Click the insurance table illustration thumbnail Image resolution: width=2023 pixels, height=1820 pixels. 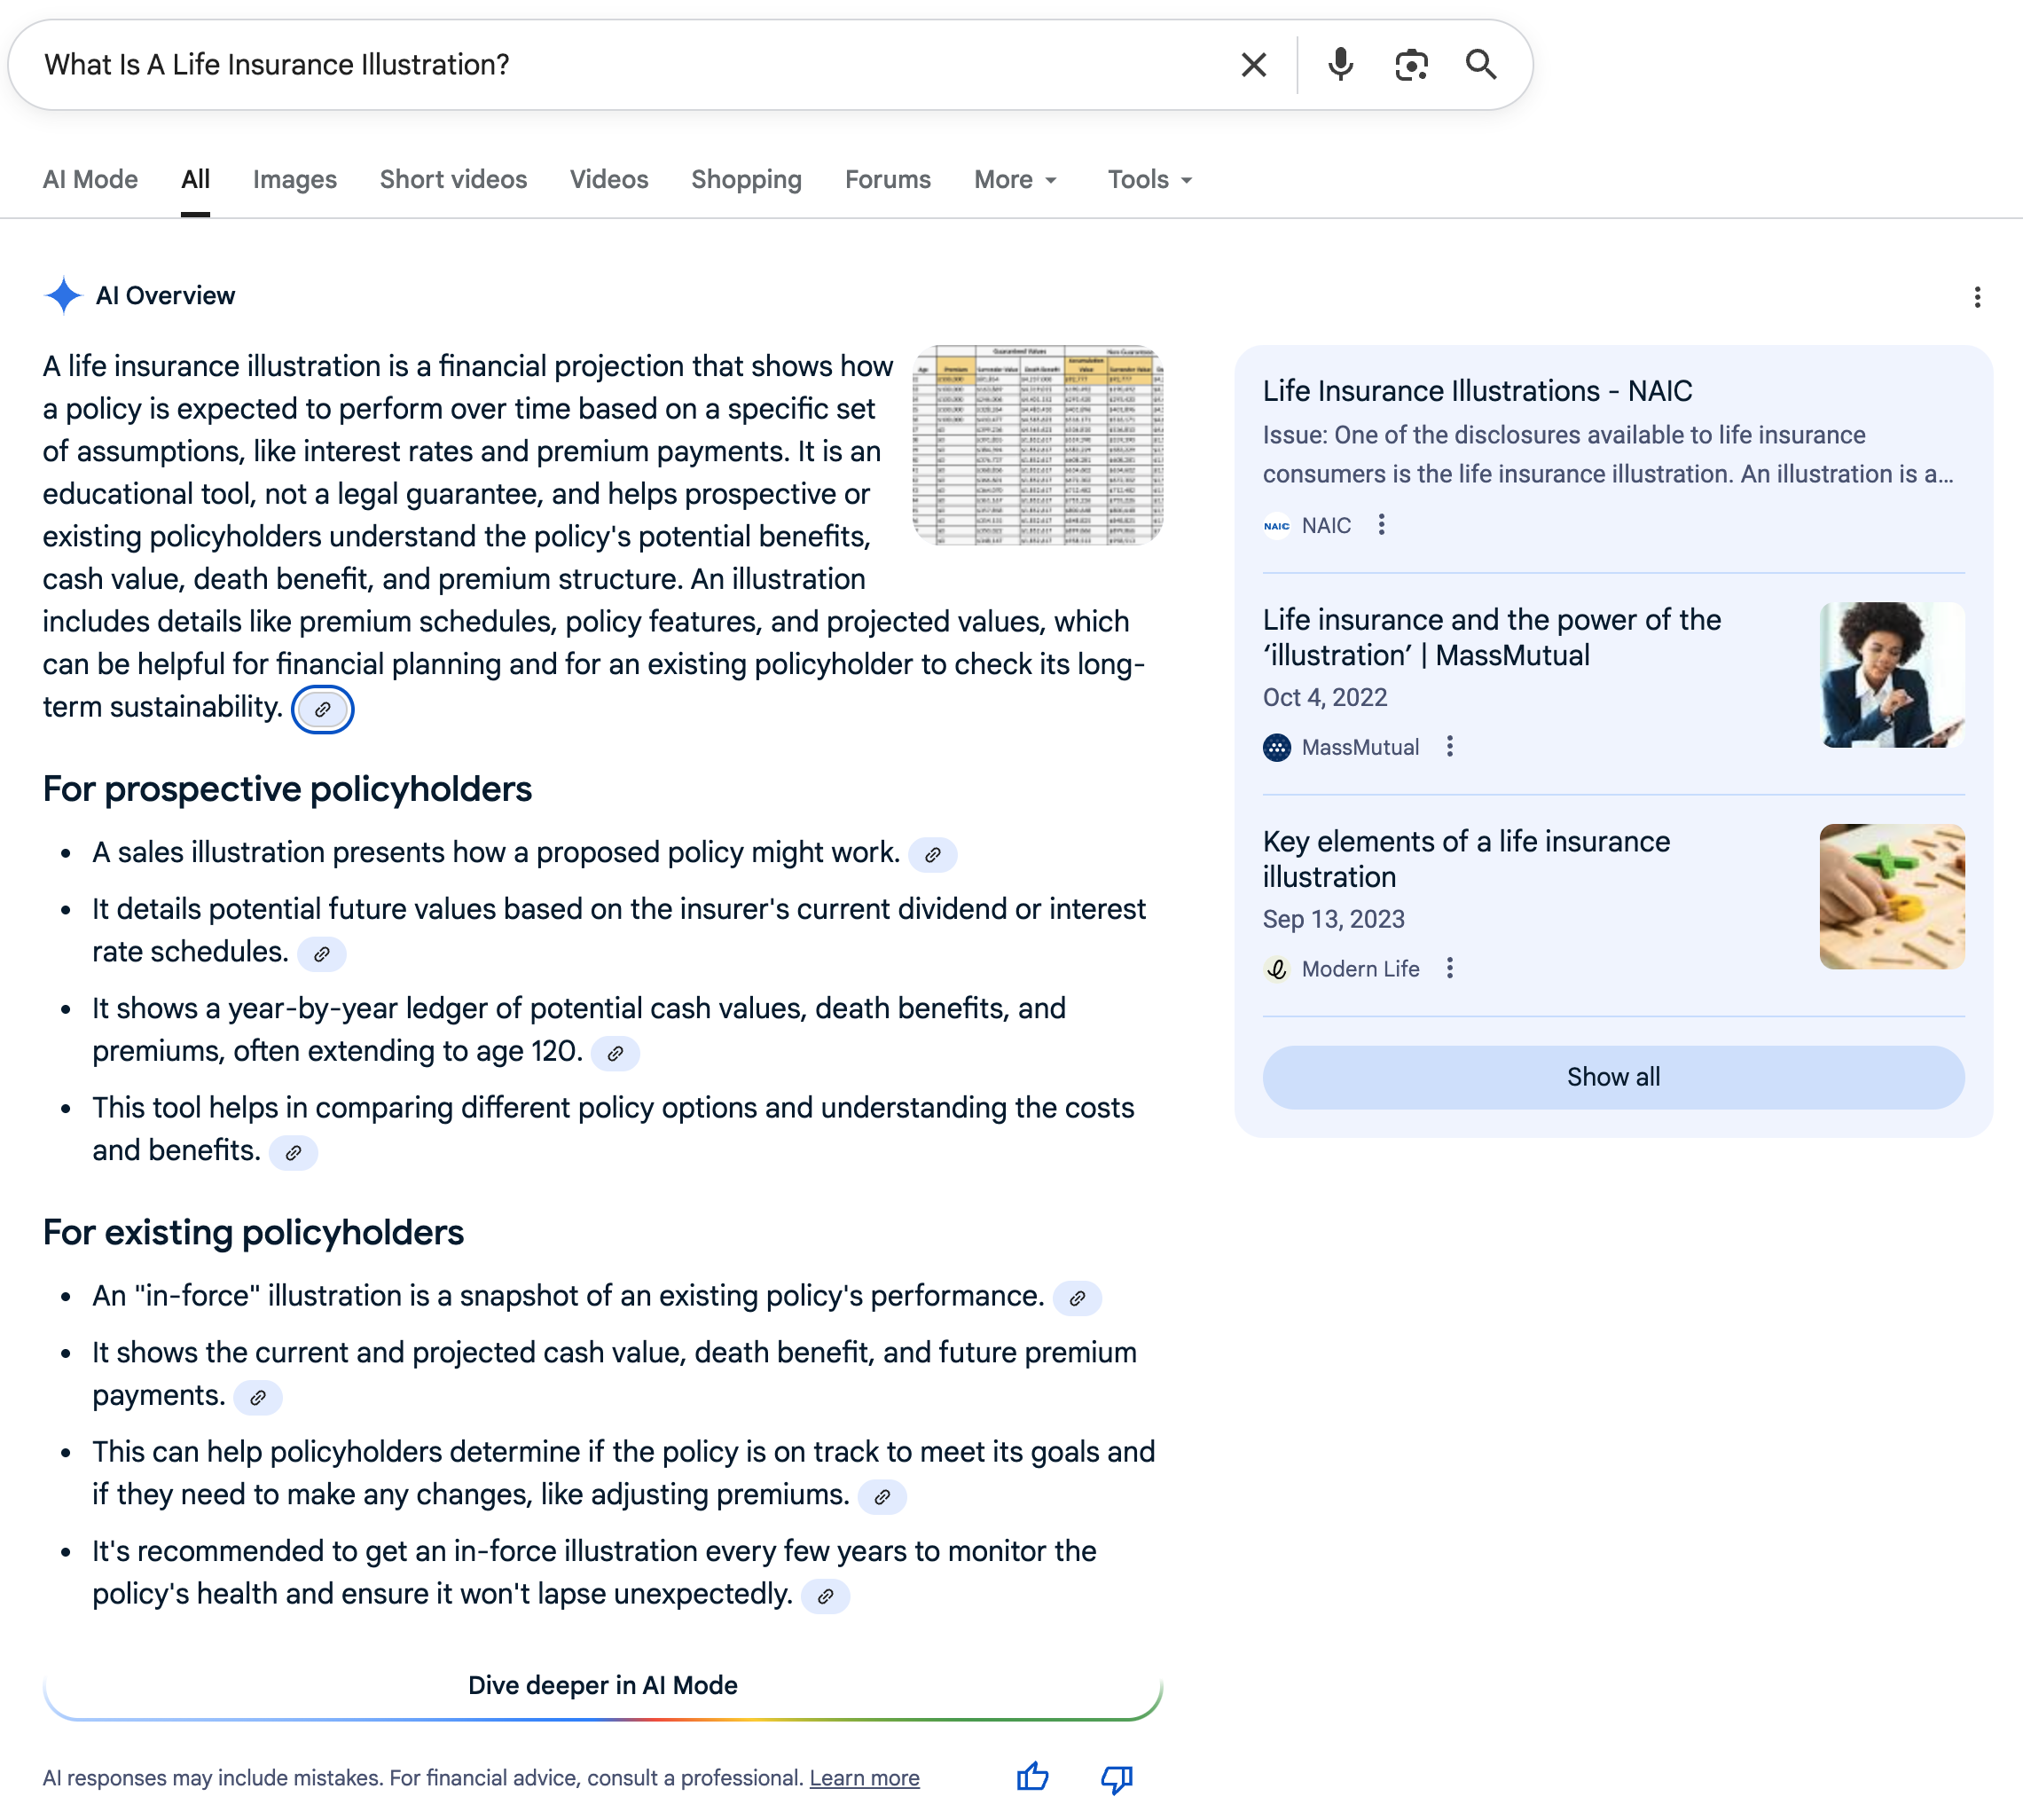pyautogui.click(x=1037, y=445)
